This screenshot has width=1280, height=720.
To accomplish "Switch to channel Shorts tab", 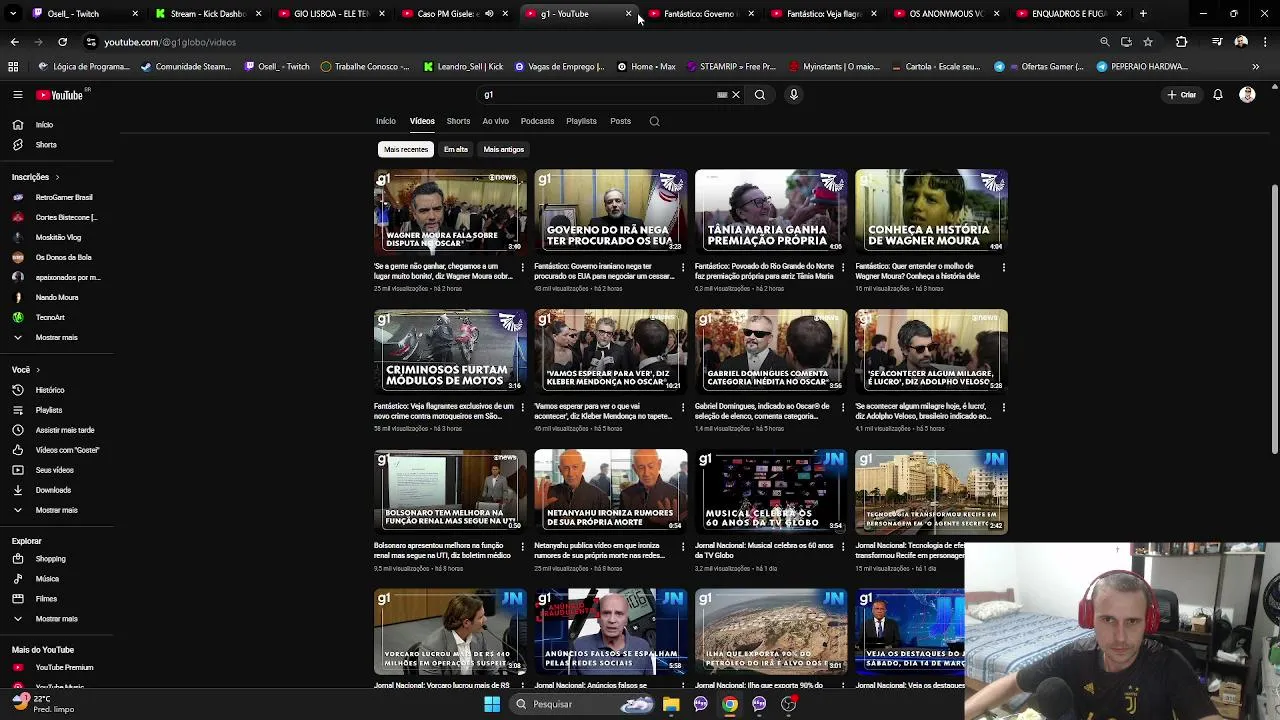I will coord(458,121).
